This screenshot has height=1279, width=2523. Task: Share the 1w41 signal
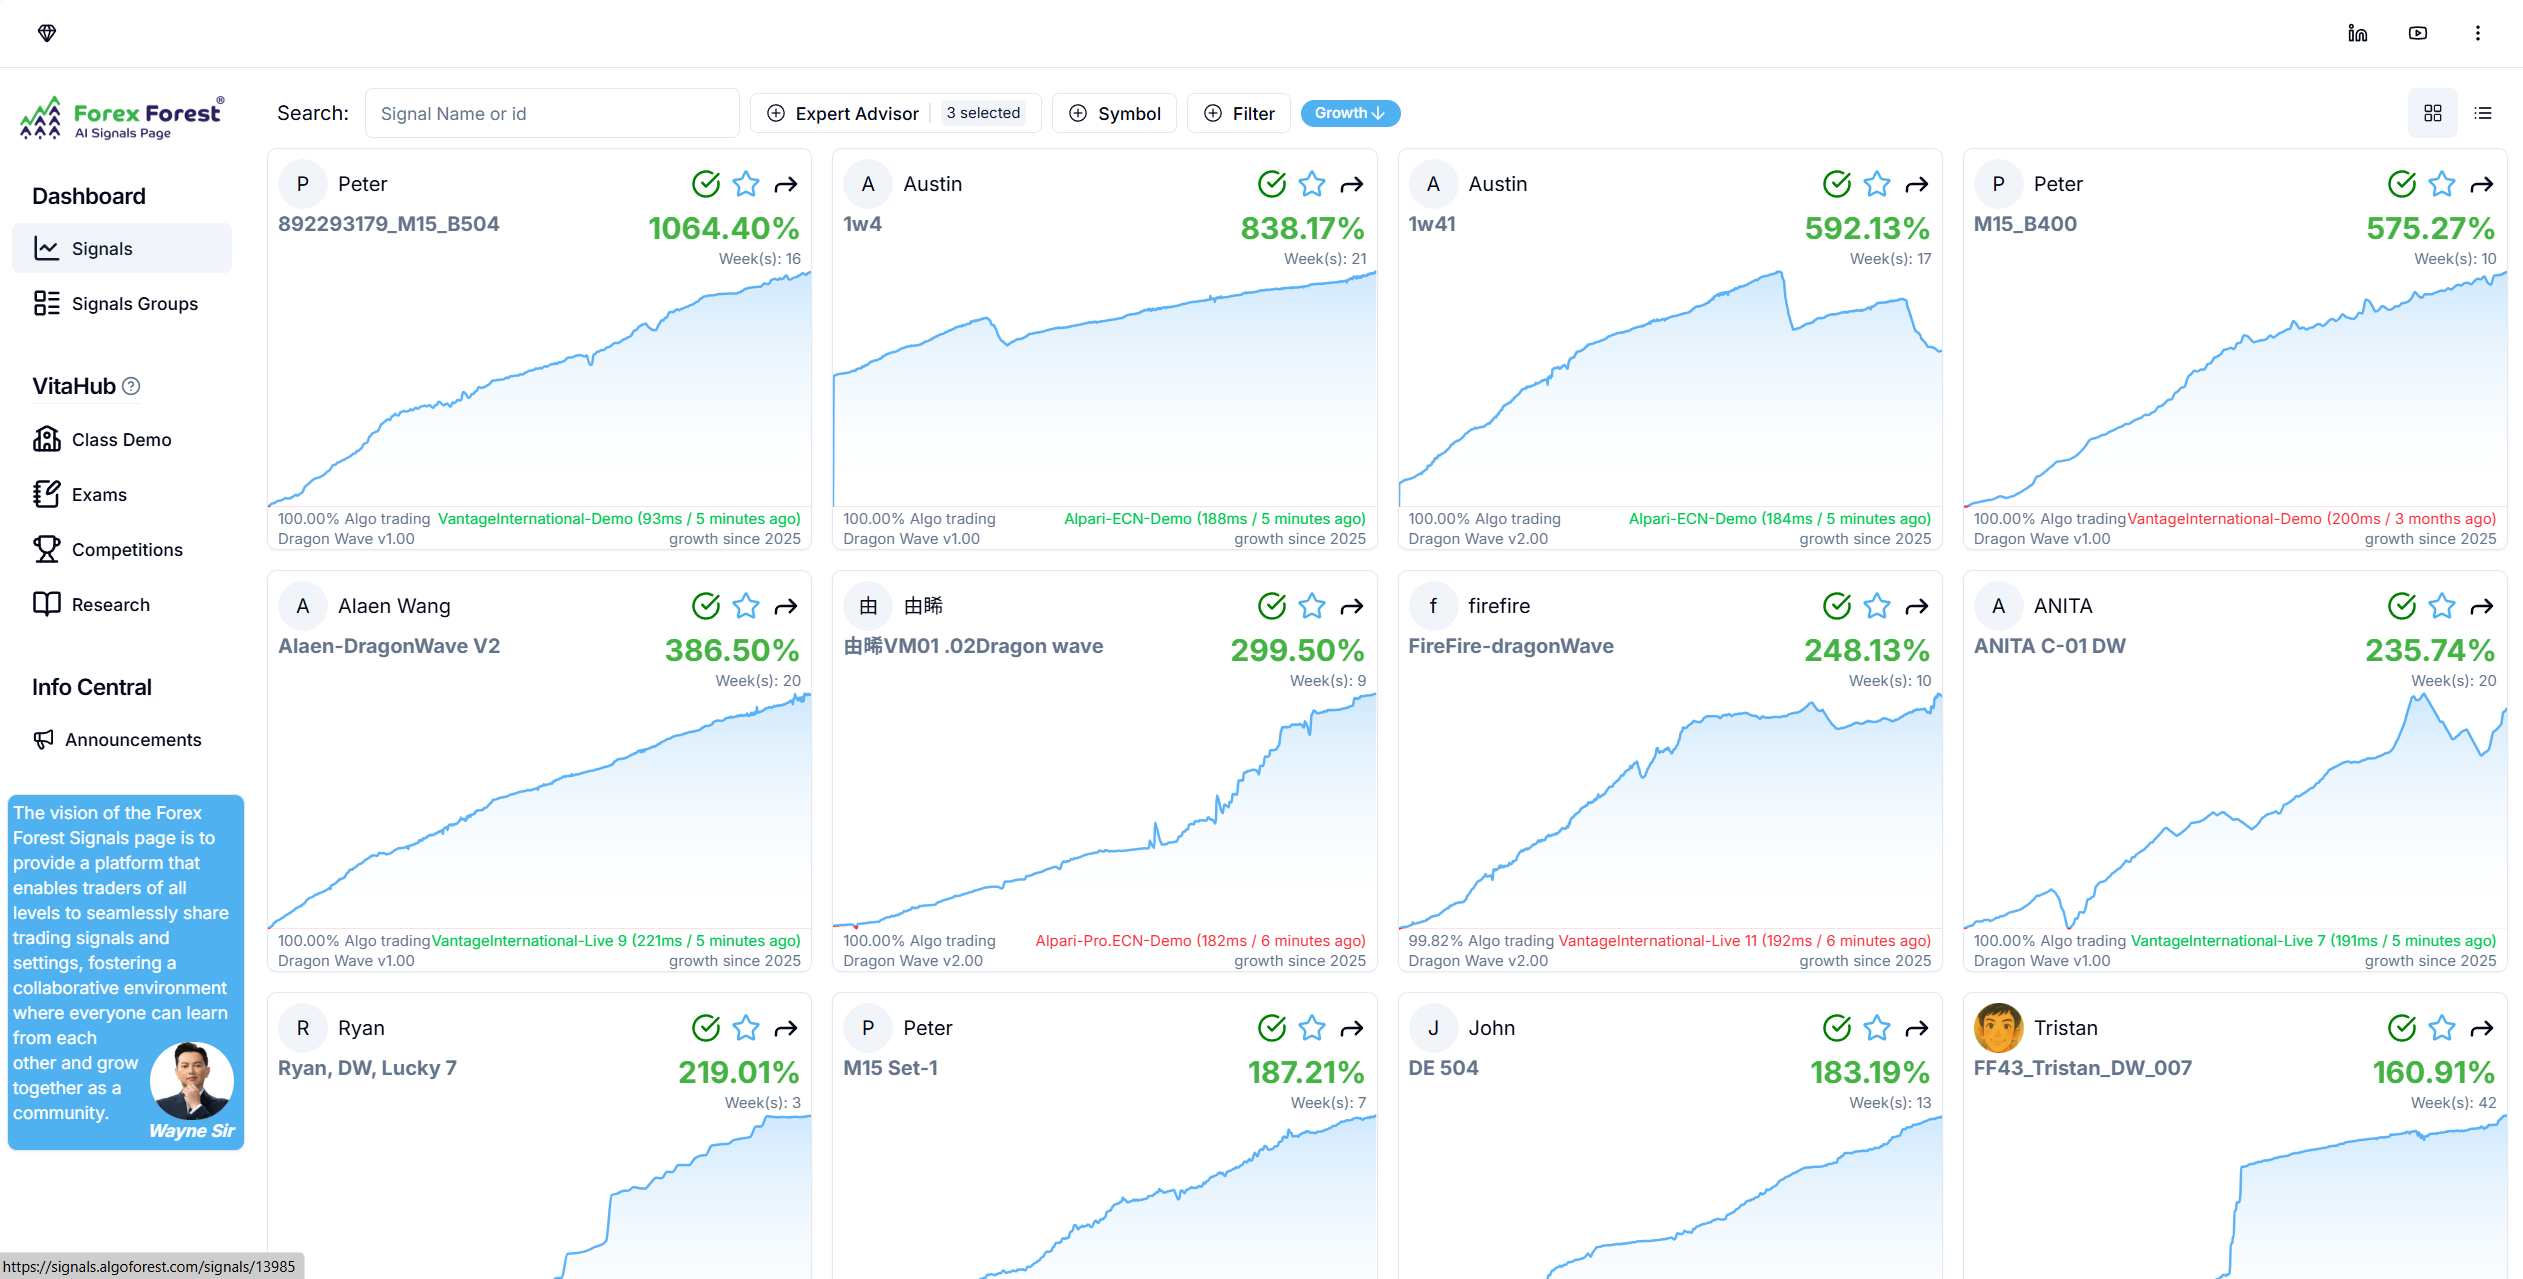(1917, 184)
